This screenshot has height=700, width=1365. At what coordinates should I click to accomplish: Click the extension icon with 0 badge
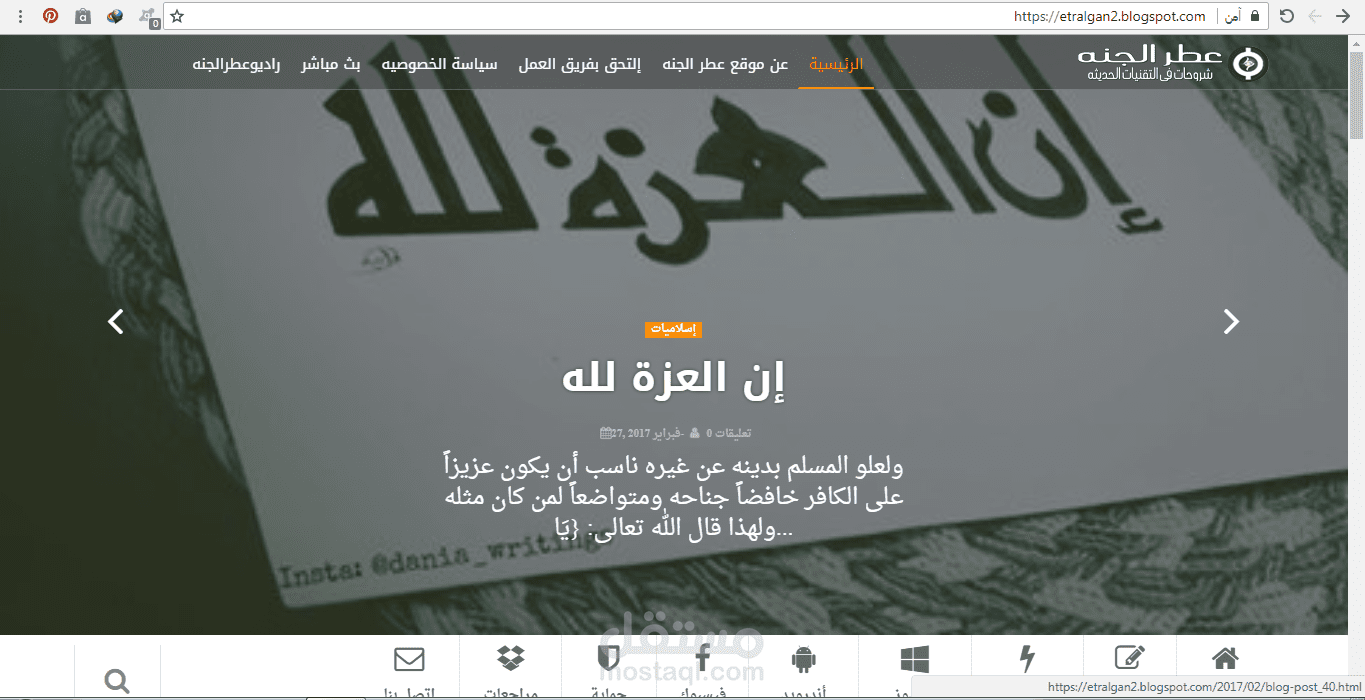[148, 17]
